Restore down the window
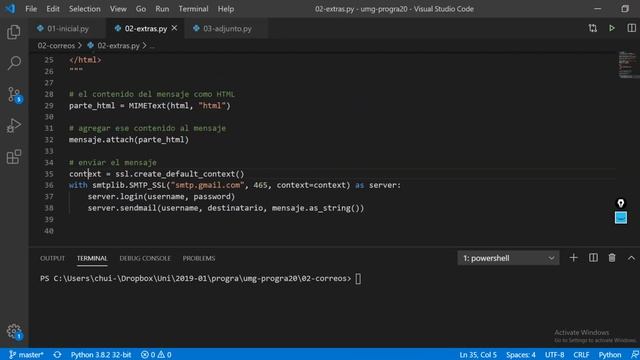Image resolution: width=640 pixels, height=360 pixels. point(625,9)
